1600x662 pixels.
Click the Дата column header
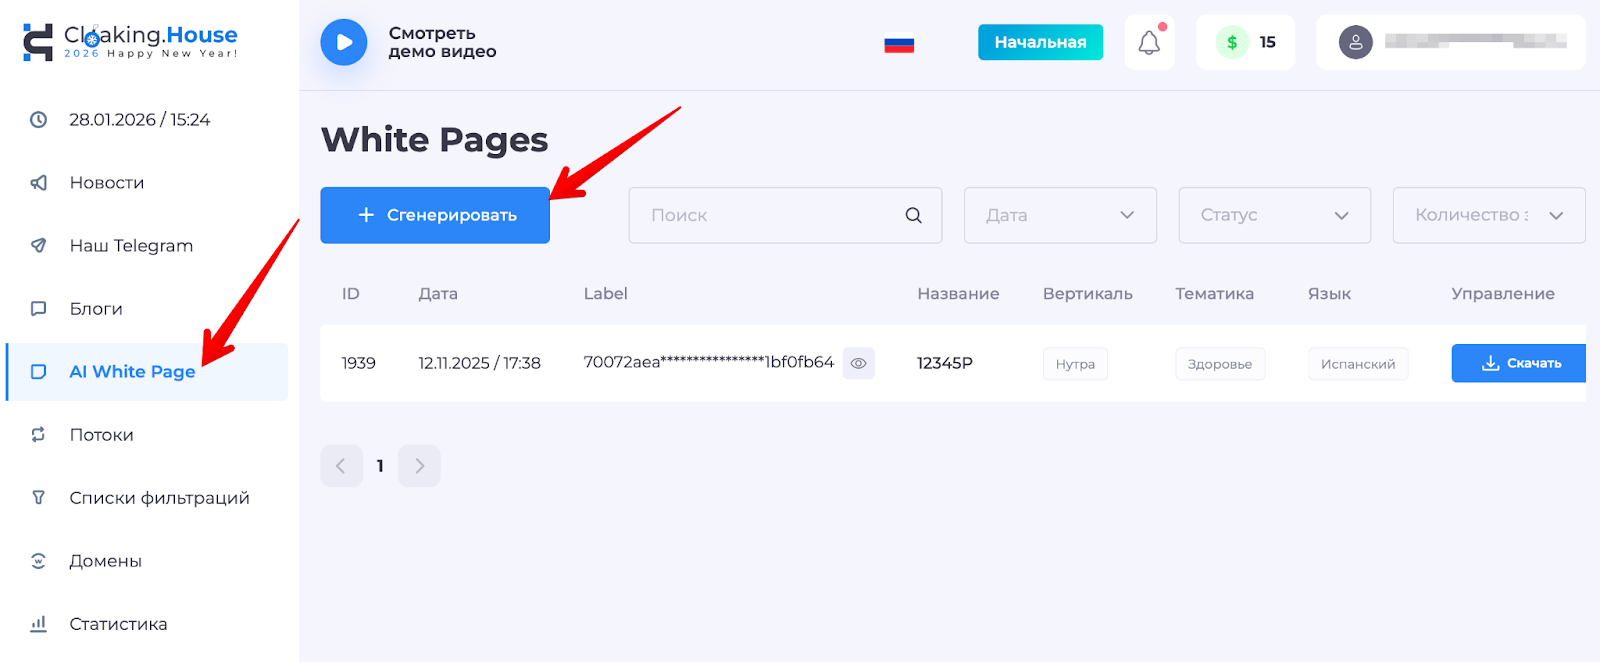[x=438, y=294]
